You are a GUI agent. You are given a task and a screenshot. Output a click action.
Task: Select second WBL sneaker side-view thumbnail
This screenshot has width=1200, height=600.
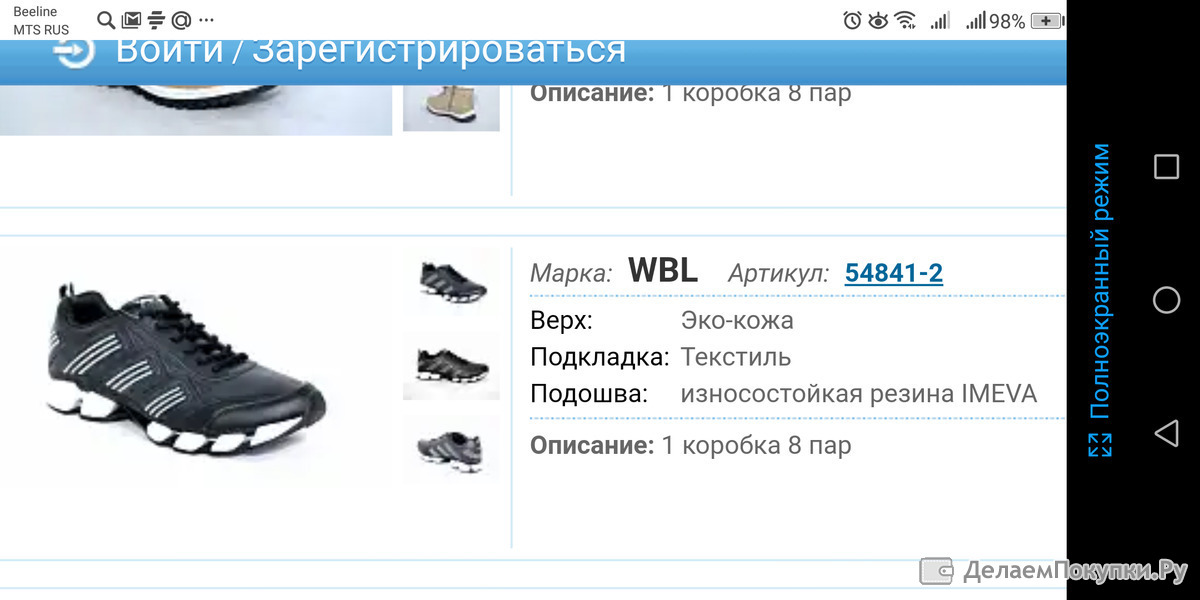(x=451, y=366)
